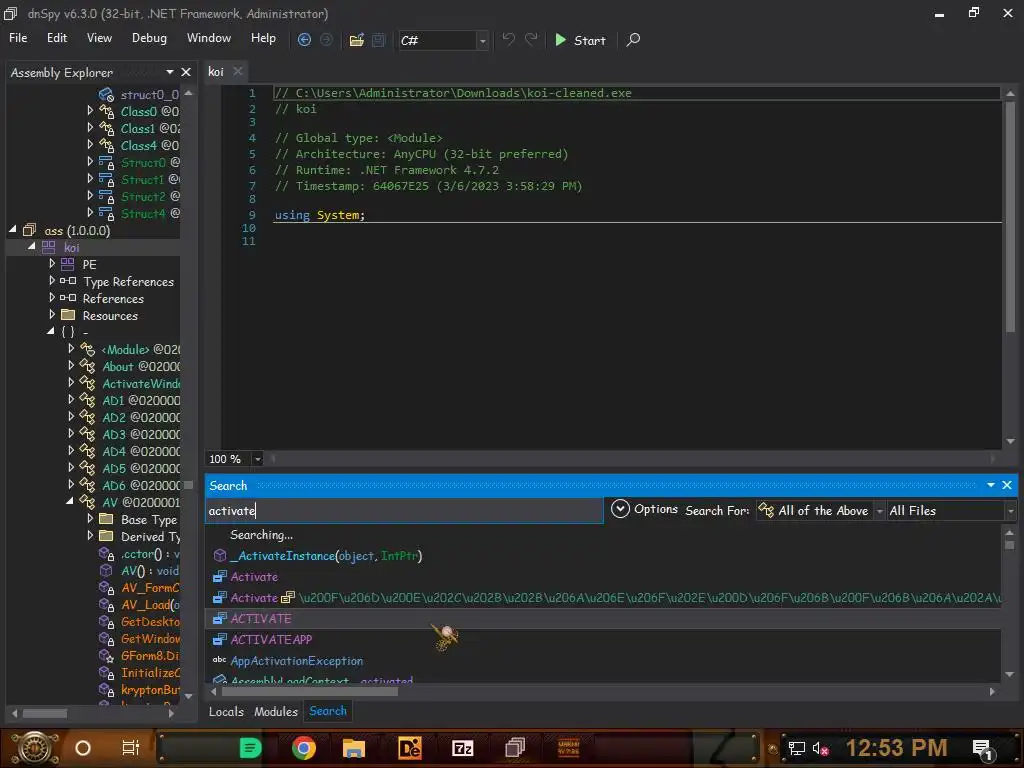Select the highlighted ACTIVATE result icon

pyautogui.click(x=220, y=618)
